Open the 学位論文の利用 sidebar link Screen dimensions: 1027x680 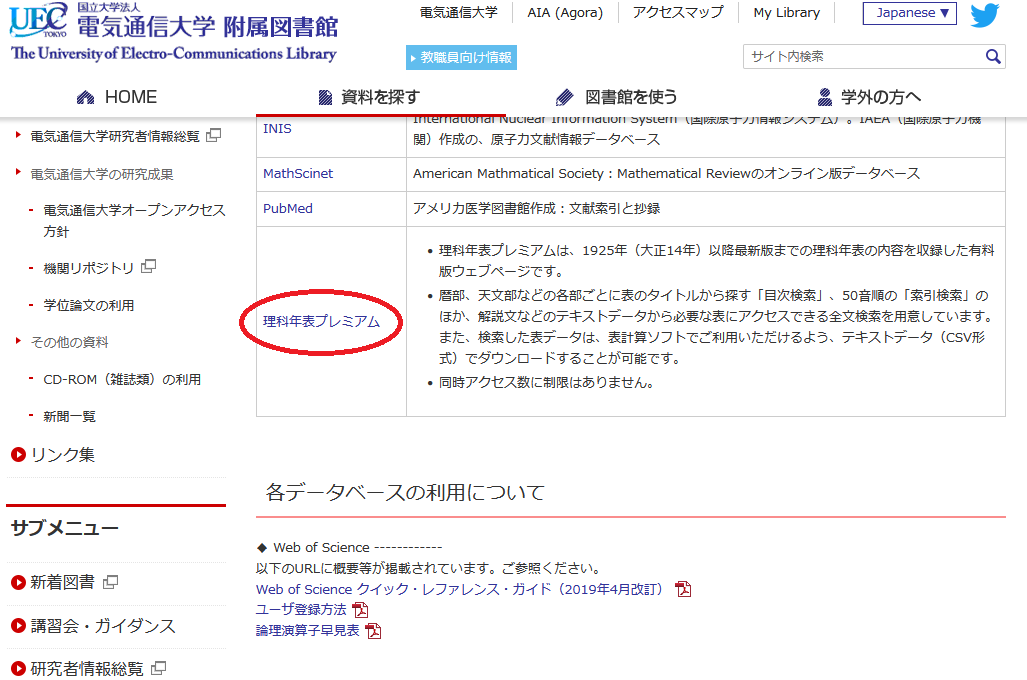88,305
